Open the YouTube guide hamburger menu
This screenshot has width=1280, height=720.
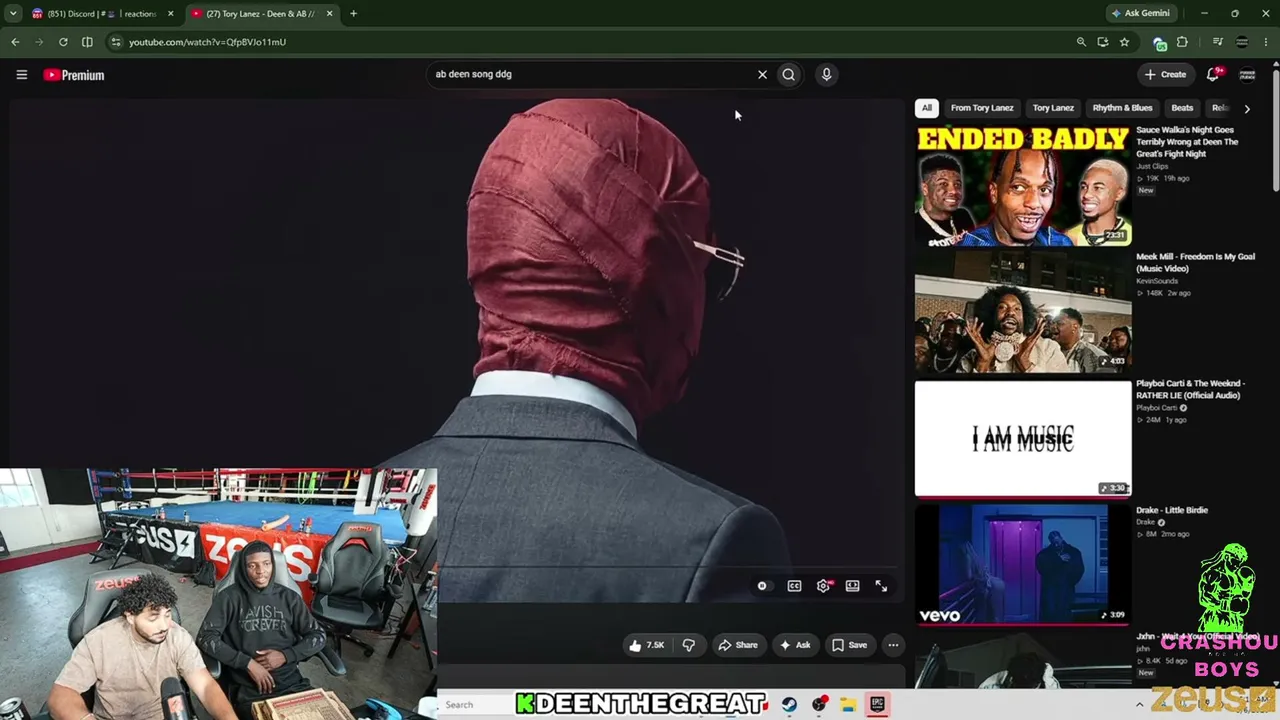click(x=21, y=75)
